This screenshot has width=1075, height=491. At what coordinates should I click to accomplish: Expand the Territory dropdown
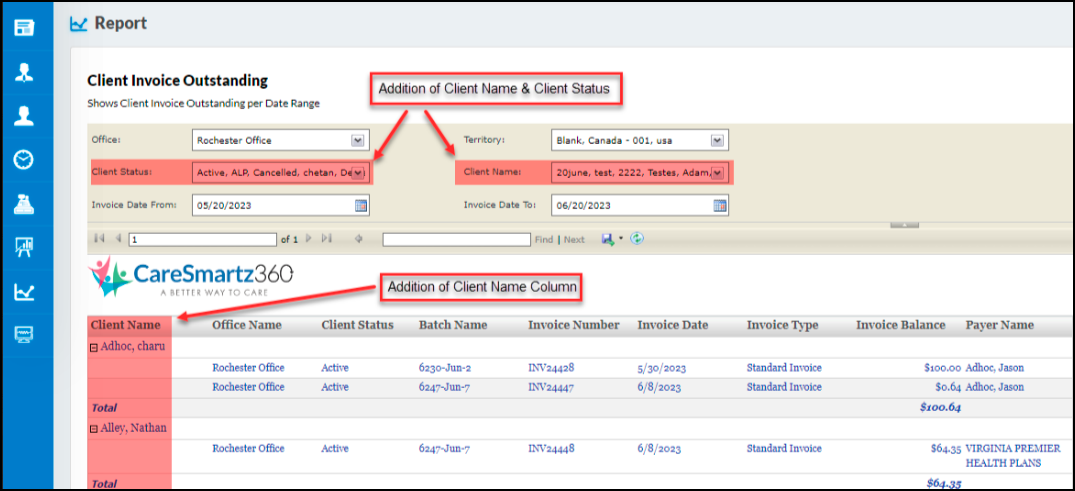click(717, 140)
